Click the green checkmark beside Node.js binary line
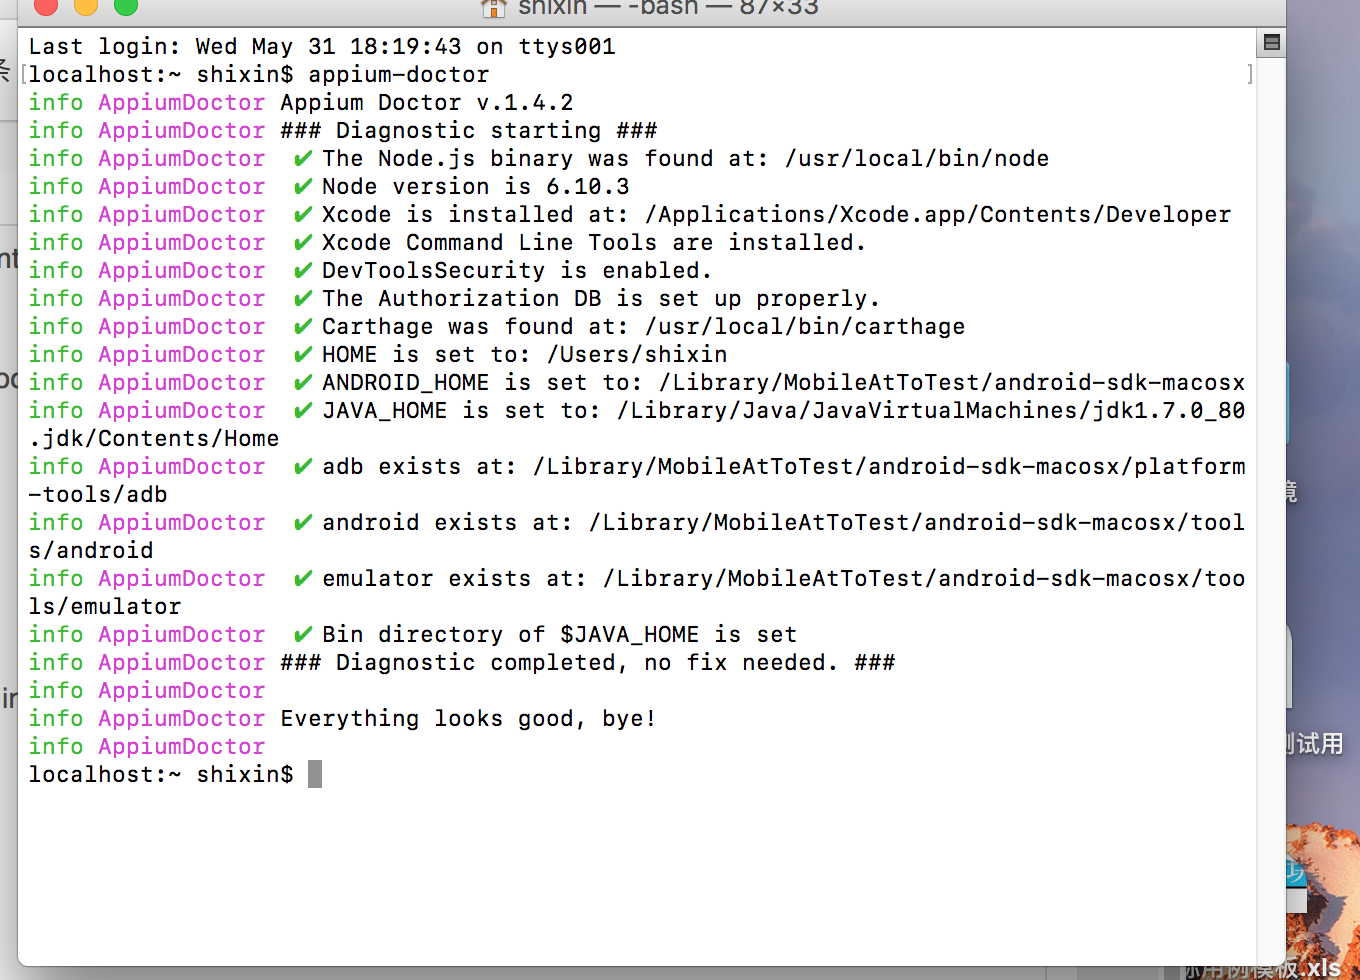 click(x=303, y=159)
